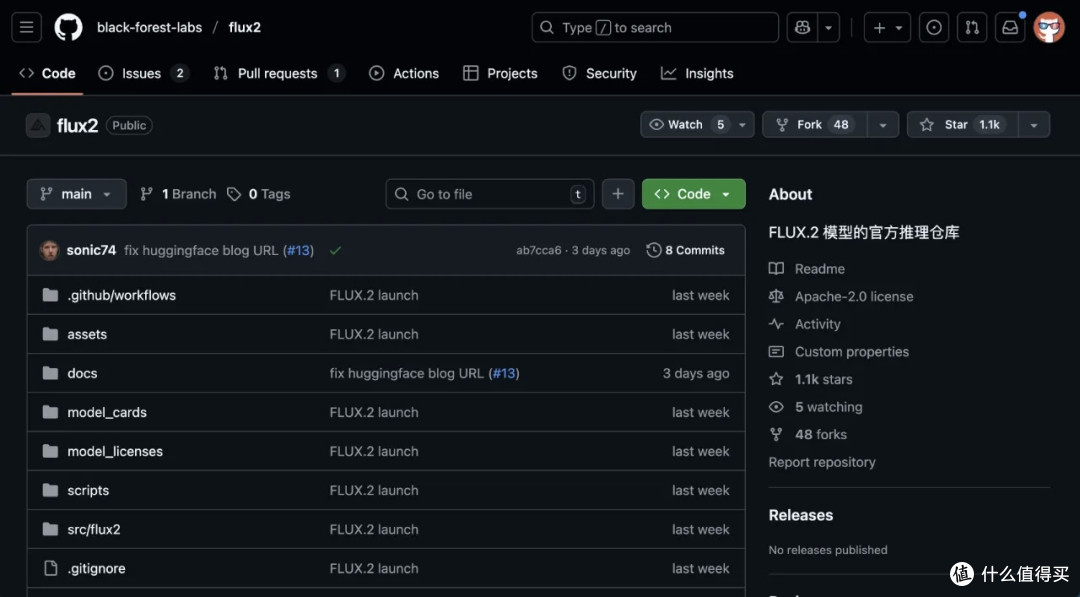
Task: Click the commit status checkmark
Action: pyautogui.click(x=335, y=251)
